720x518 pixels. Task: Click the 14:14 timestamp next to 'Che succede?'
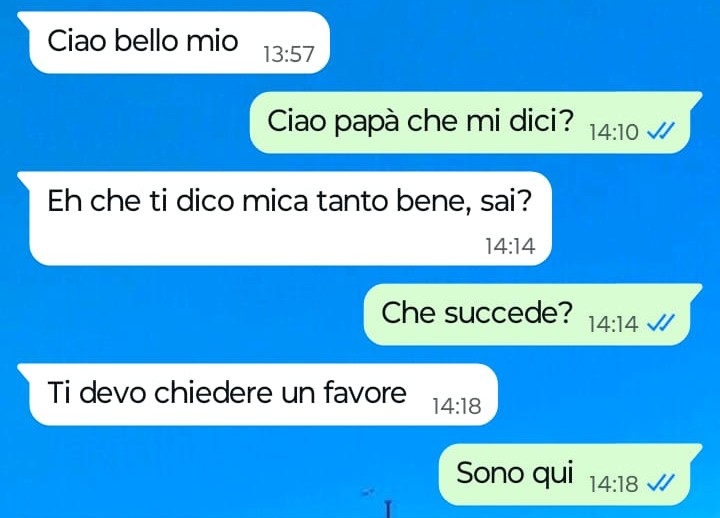613,325
